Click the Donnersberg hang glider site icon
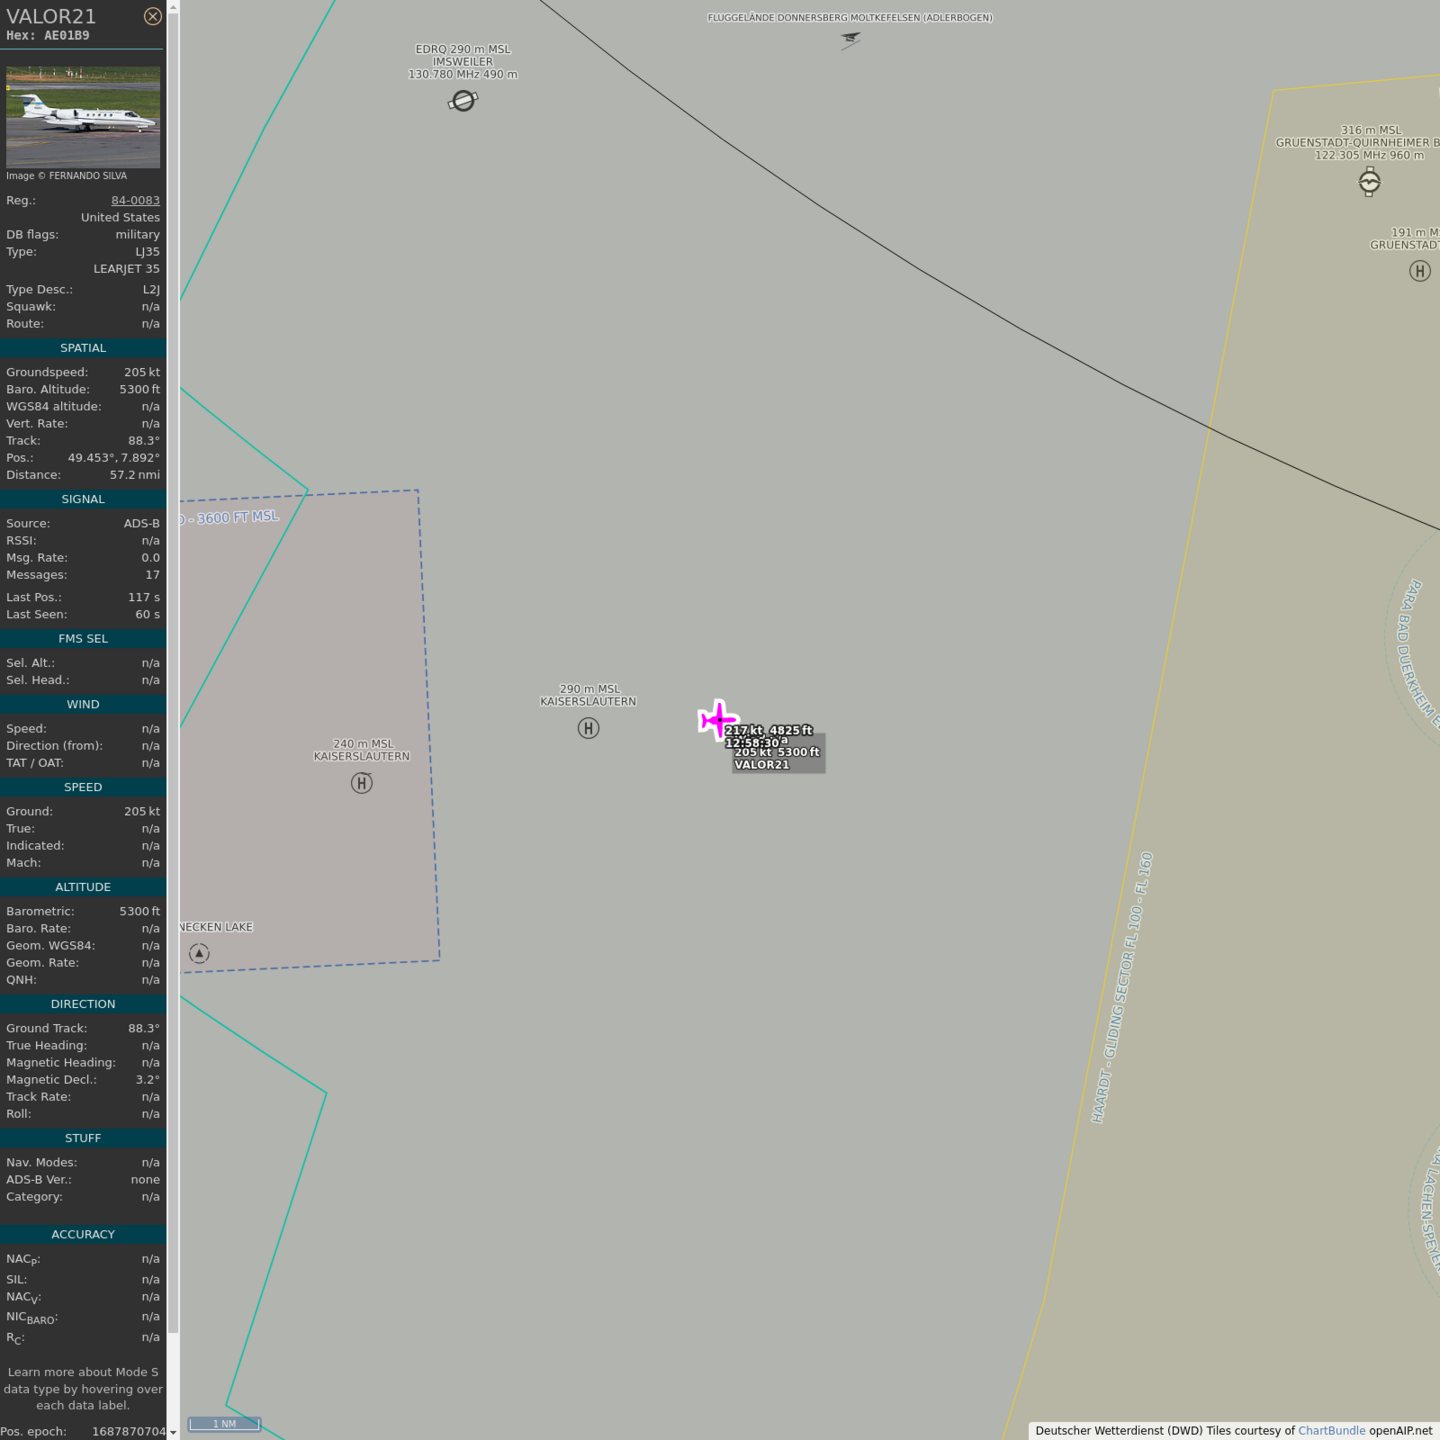Screen dimensions: 1440x1440 click(x=850, y=40)
